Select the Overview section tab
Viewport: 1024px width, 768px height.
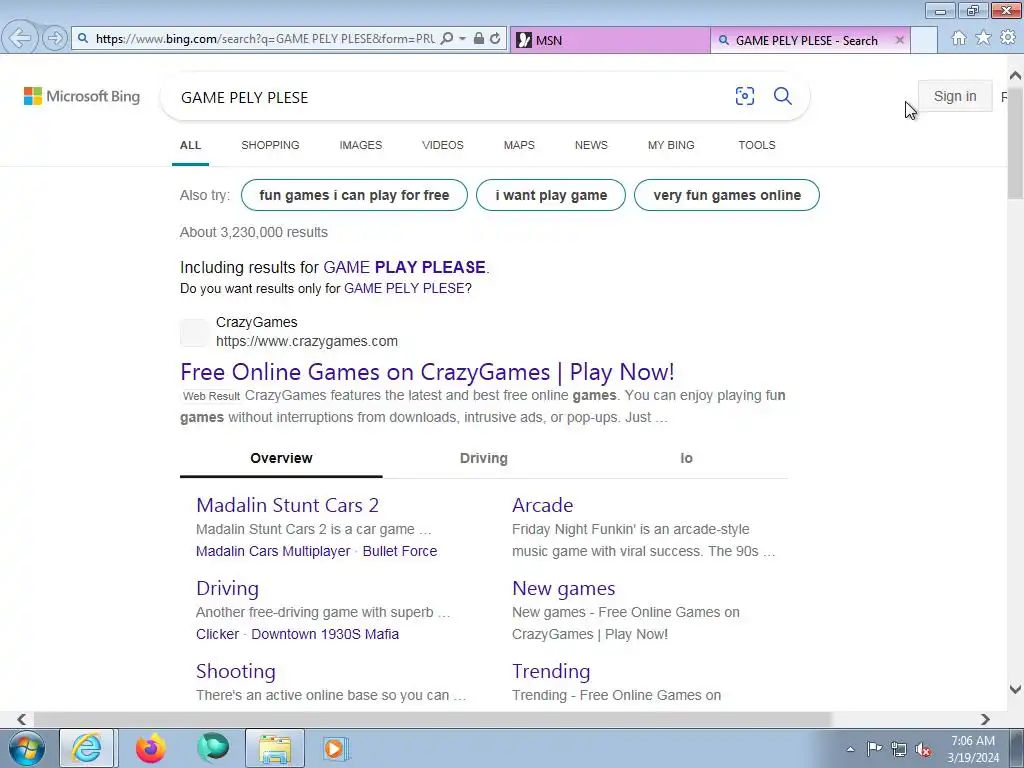[x=281, y=458]
